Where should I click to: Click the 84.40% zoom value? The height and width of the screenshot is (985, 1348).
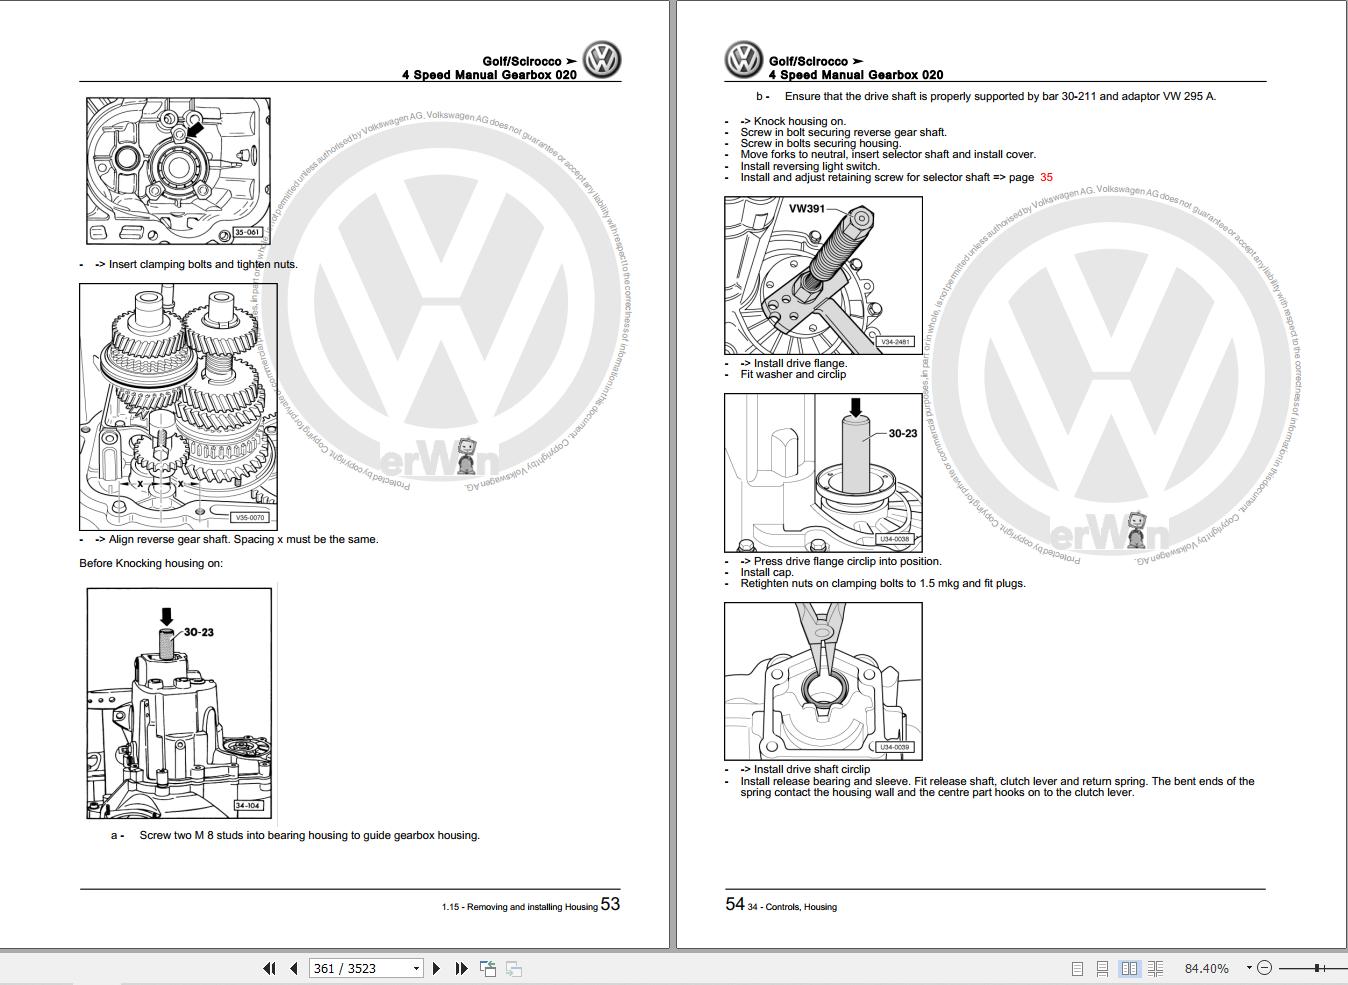(1206, 968)
